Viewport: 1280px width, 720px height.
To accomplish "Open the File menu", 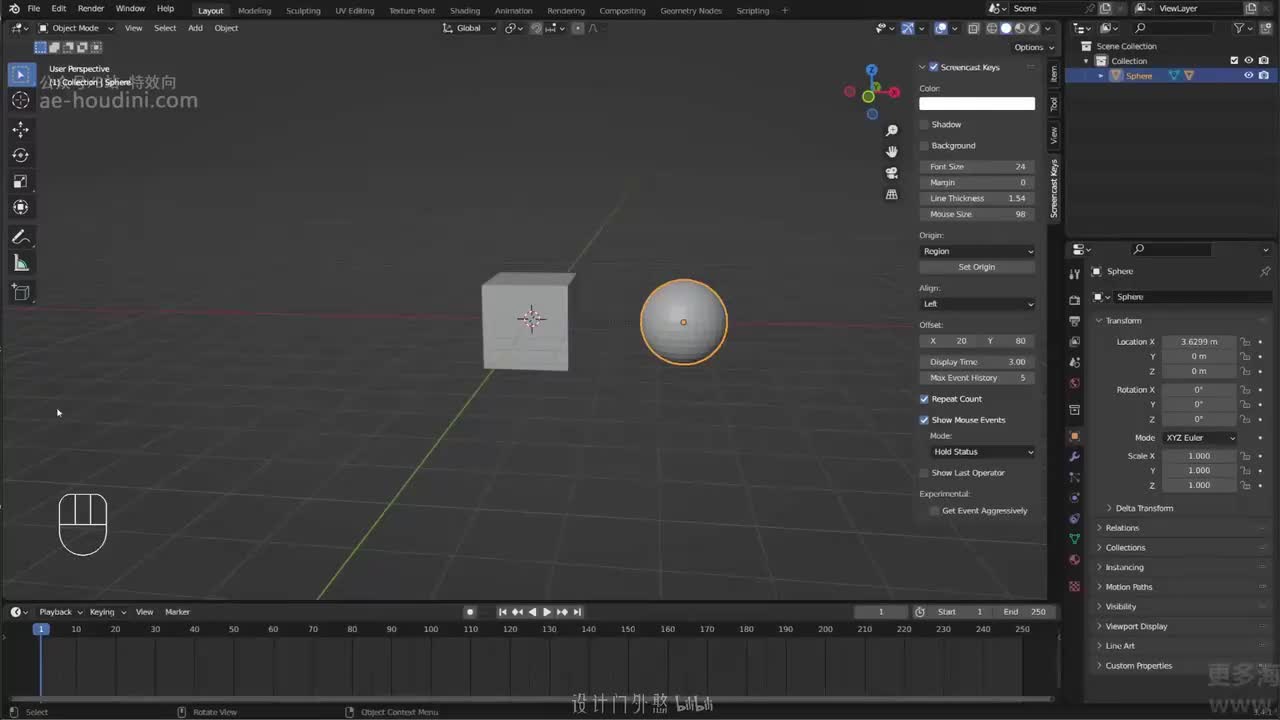I will [34, 9].
